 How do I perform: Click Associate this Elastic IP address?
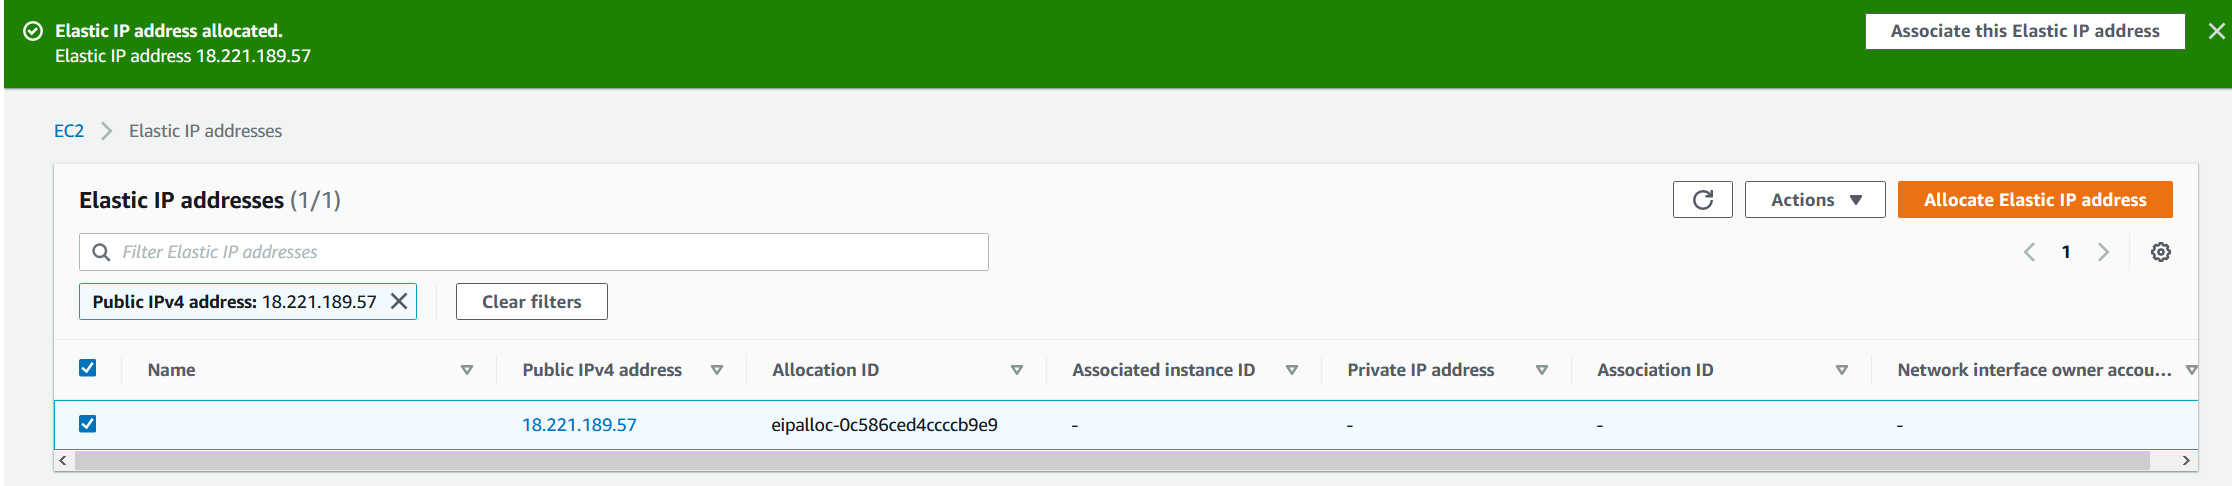point(2024,31)
